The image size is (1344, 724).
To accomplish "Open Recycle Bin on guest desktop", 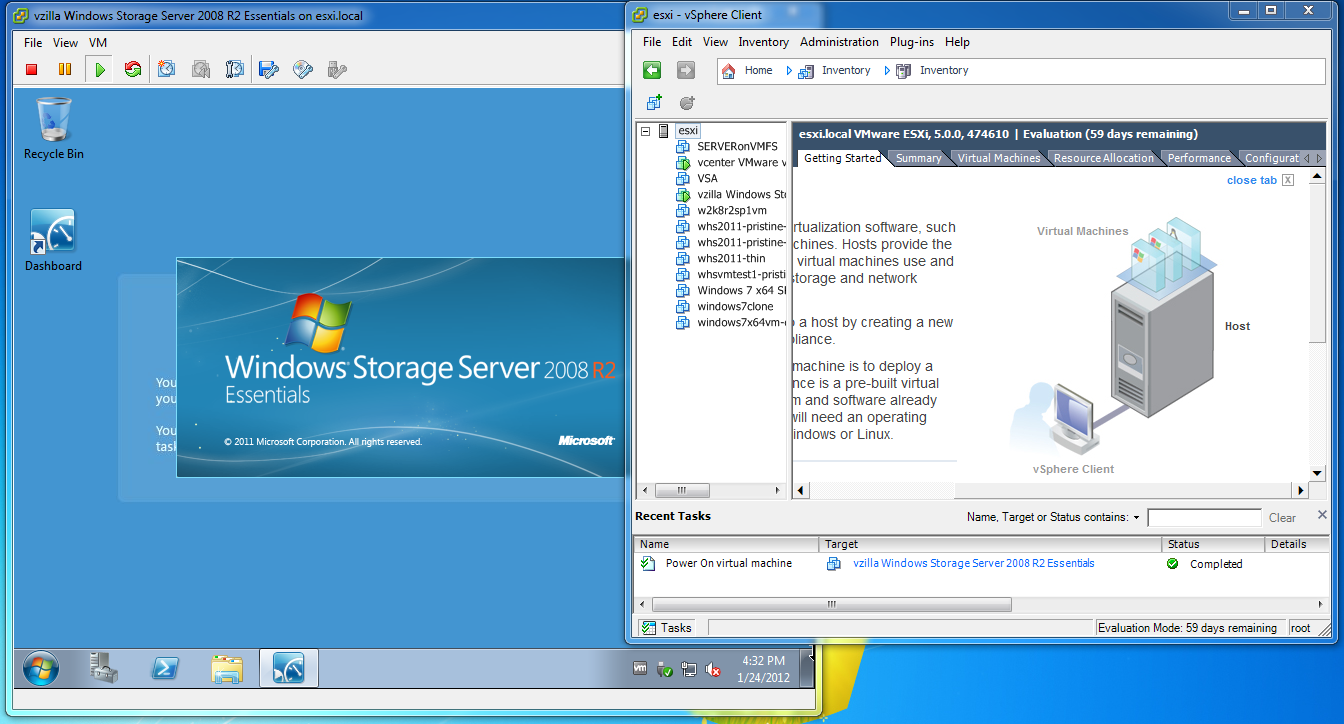I will (54, 128).
